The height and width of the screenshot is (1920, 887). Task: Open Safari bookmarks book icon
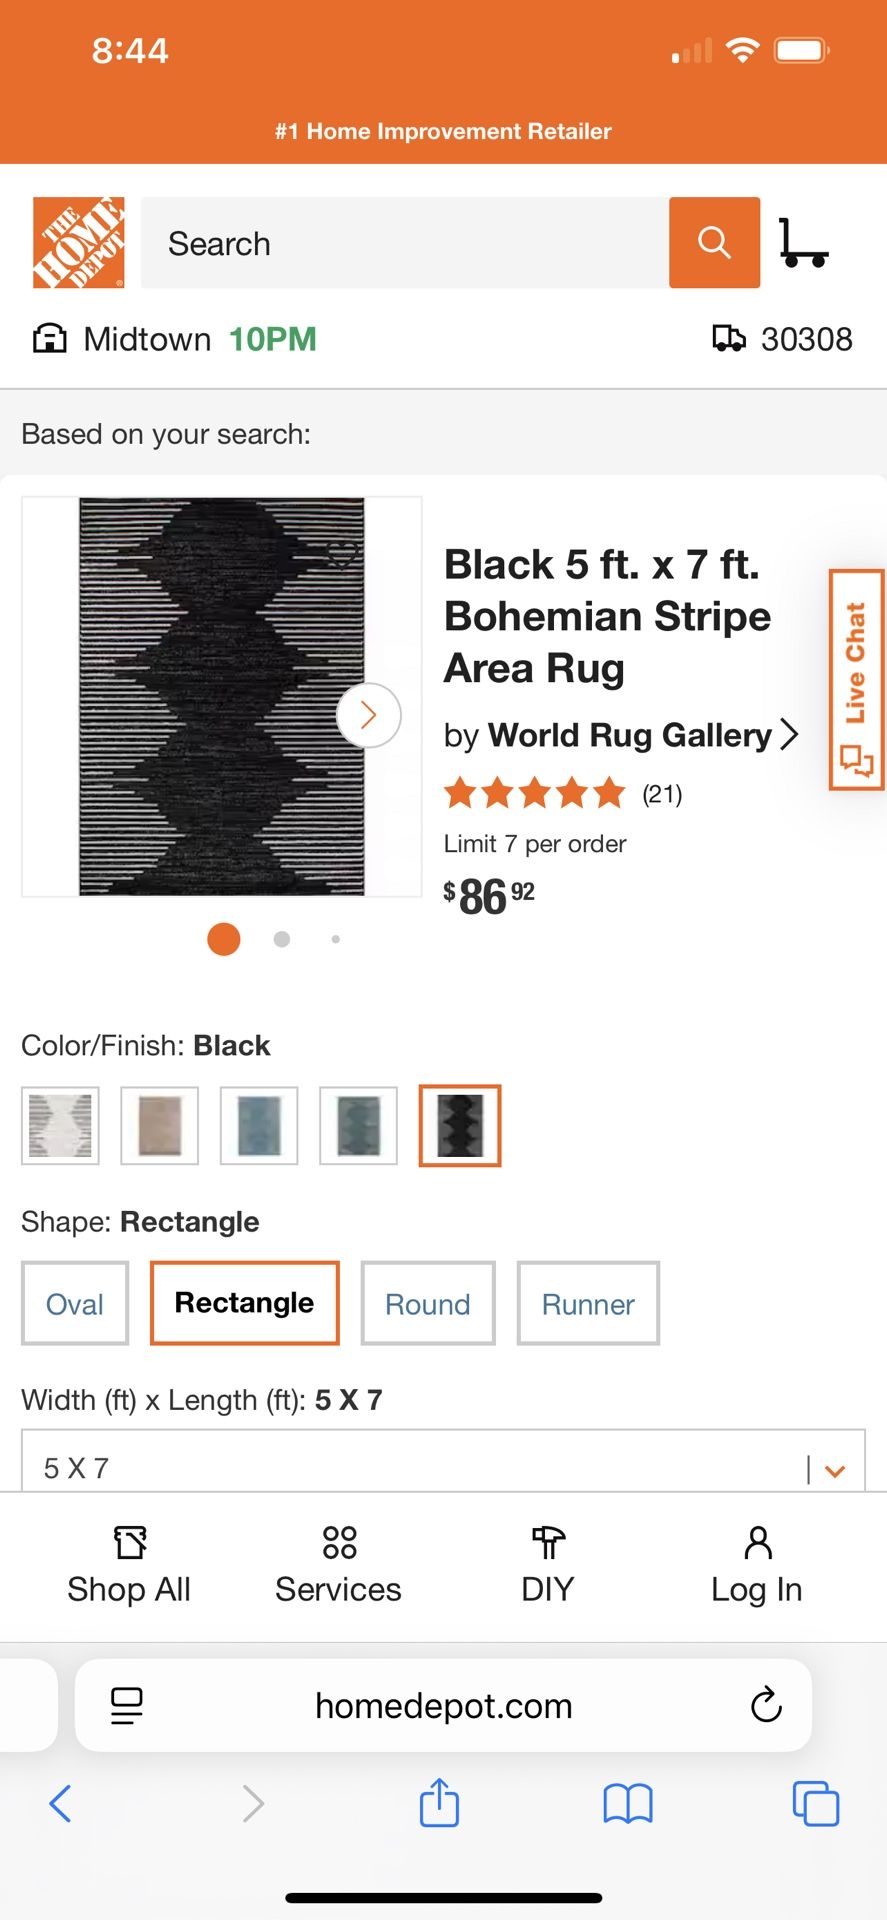tap(628, 1803)
